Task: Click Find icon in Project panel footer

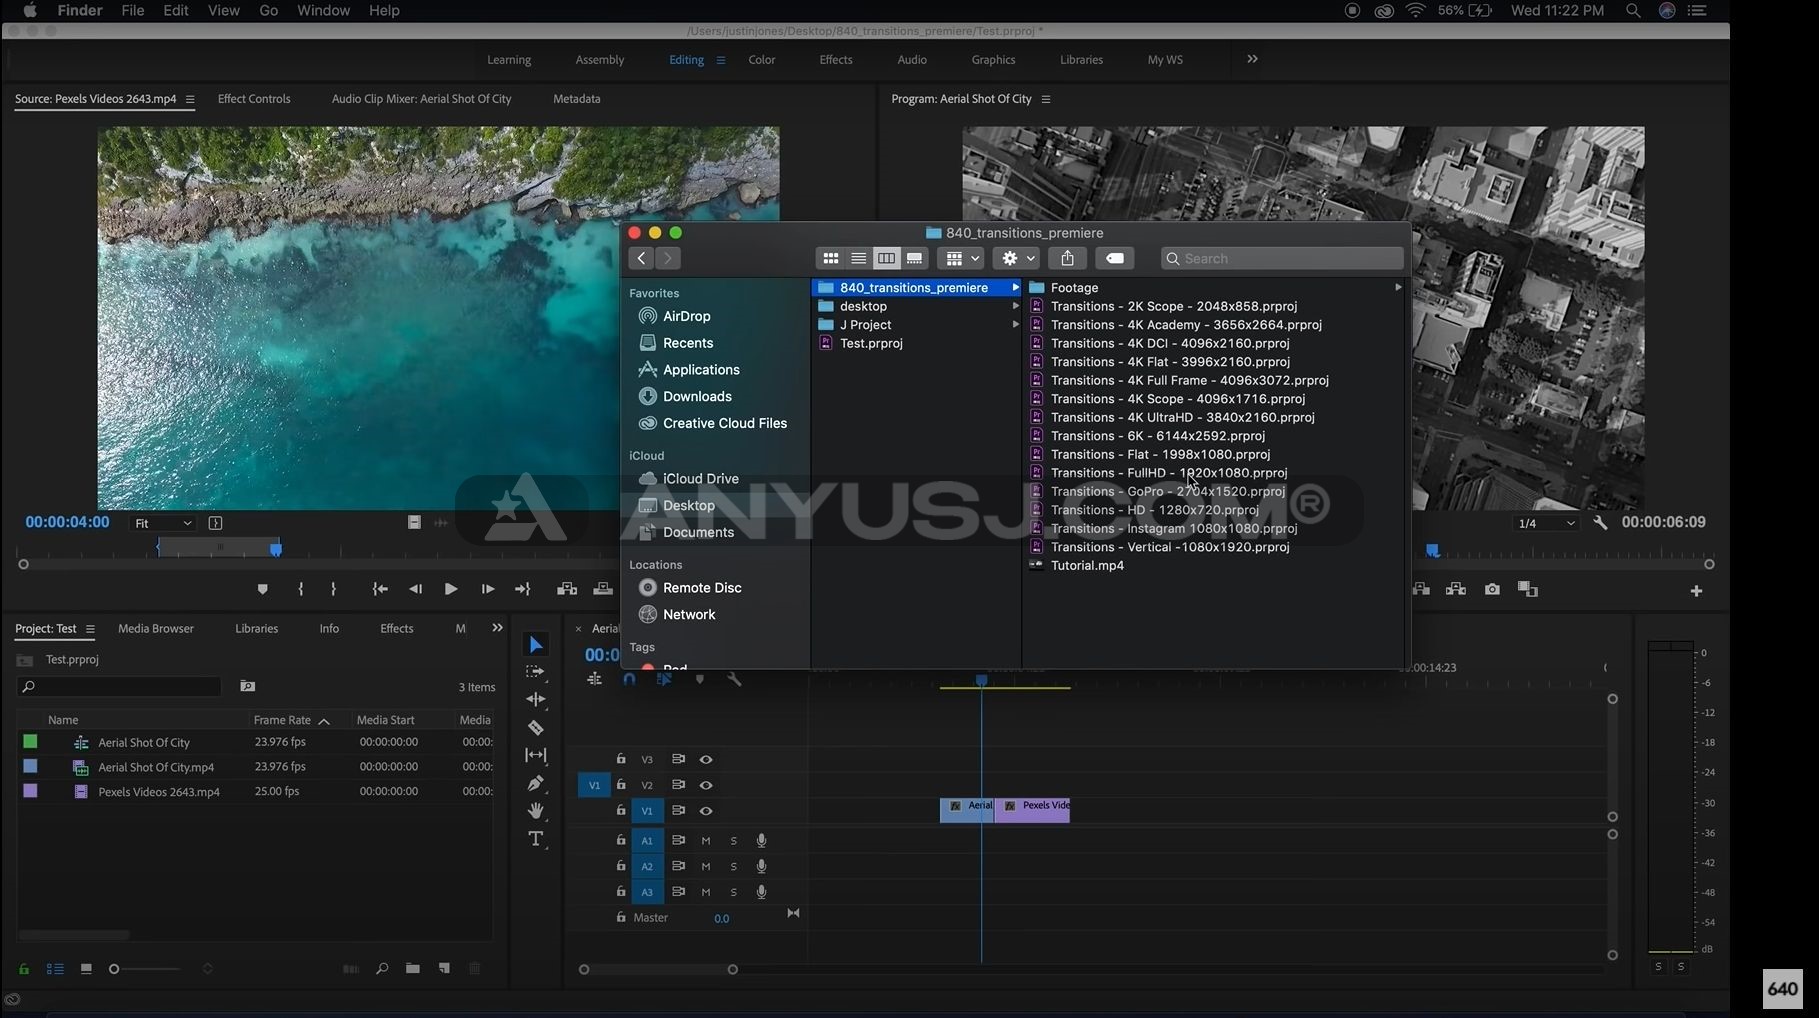Action: coord(381,968)
